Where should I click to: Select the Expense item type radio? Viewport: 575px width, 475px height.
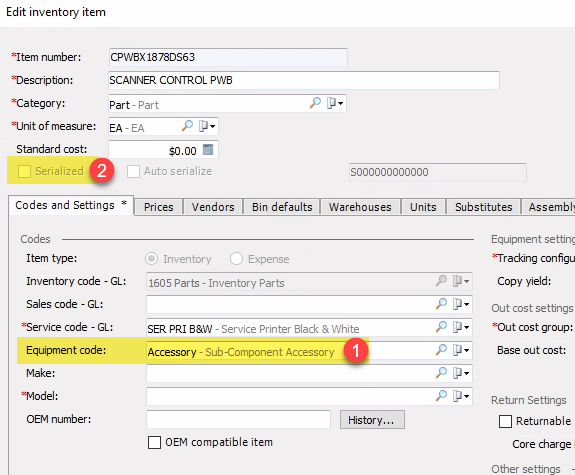coord(236,259)
